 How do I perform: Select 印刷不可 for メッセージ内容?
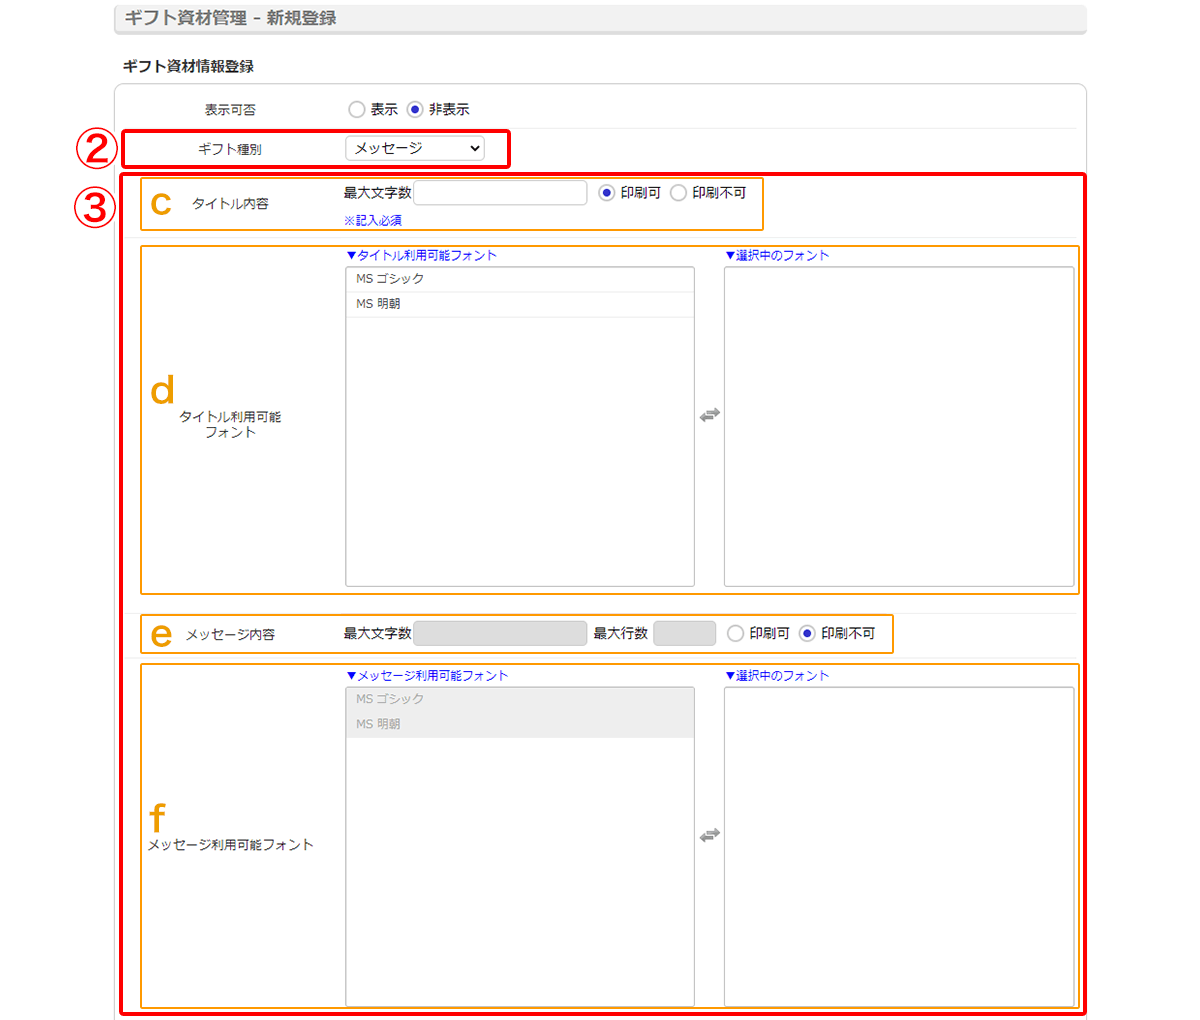coord(807,633)
